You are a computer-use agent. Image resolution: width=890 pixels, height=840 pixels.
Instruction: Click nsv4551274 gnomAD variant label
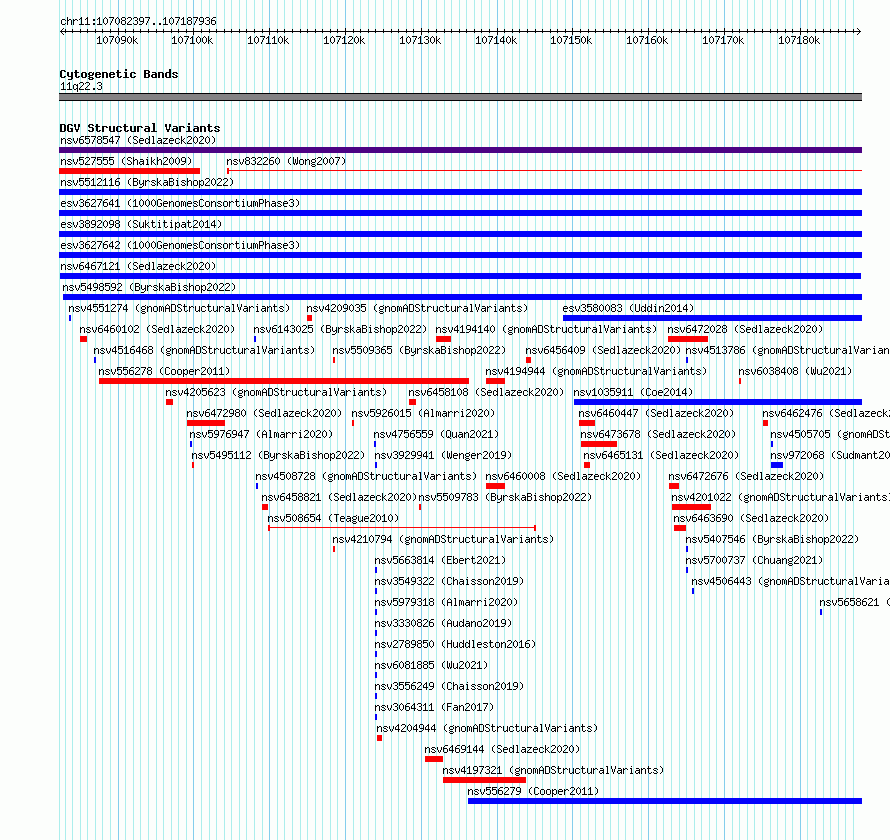179,308
